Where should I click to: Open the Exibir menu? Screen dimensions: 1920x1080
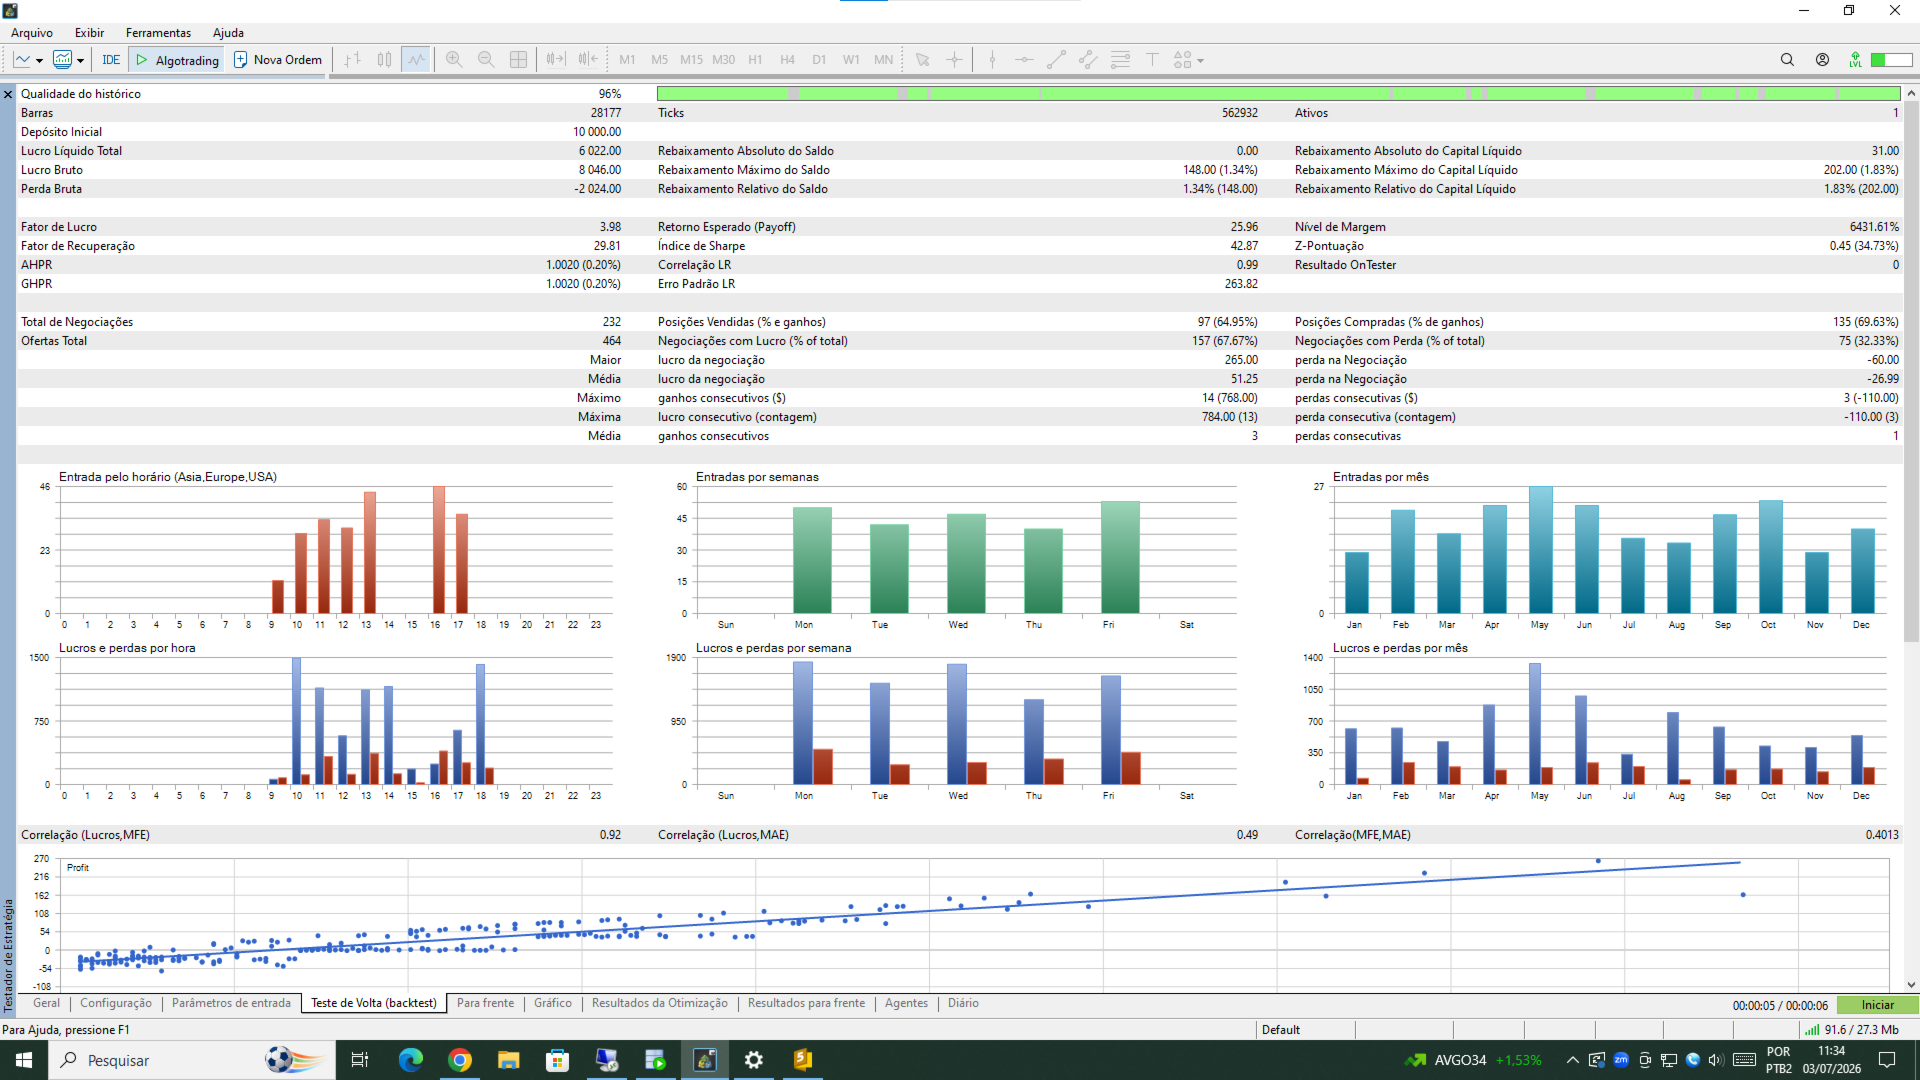[x=89, y=33]
